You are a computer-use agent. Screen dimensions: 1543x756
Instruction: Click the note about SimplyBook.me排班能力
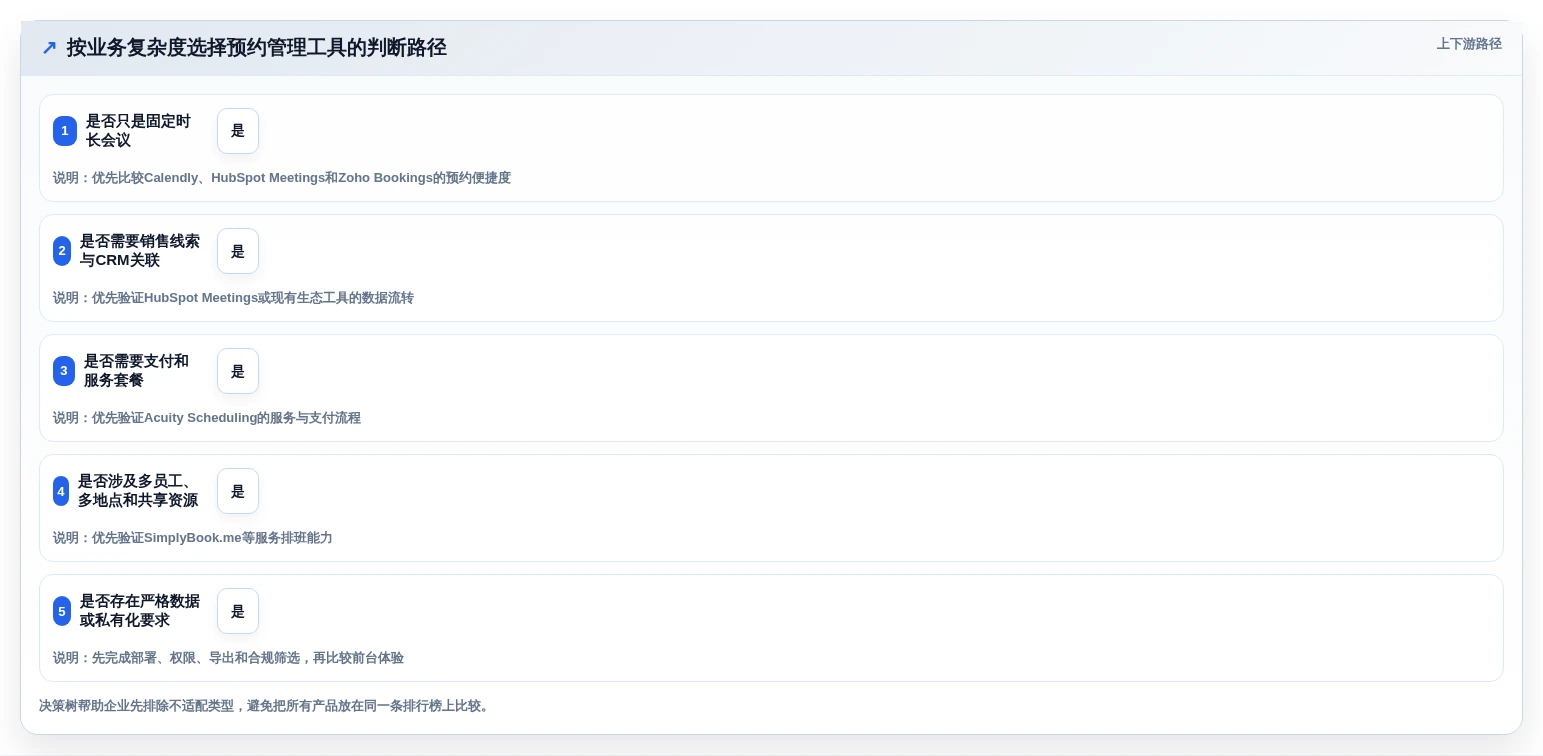pyautogui.click(x=193, y=538)
